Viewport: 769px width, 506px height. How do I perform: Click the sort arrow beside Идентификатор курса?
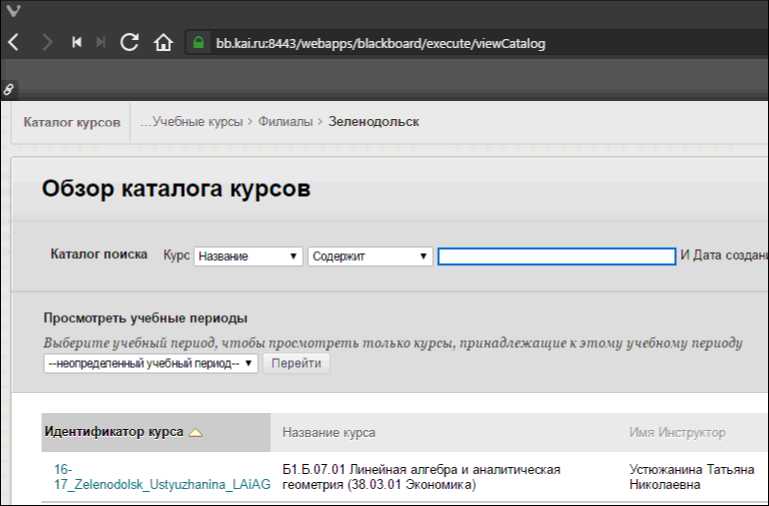point(196,432)
